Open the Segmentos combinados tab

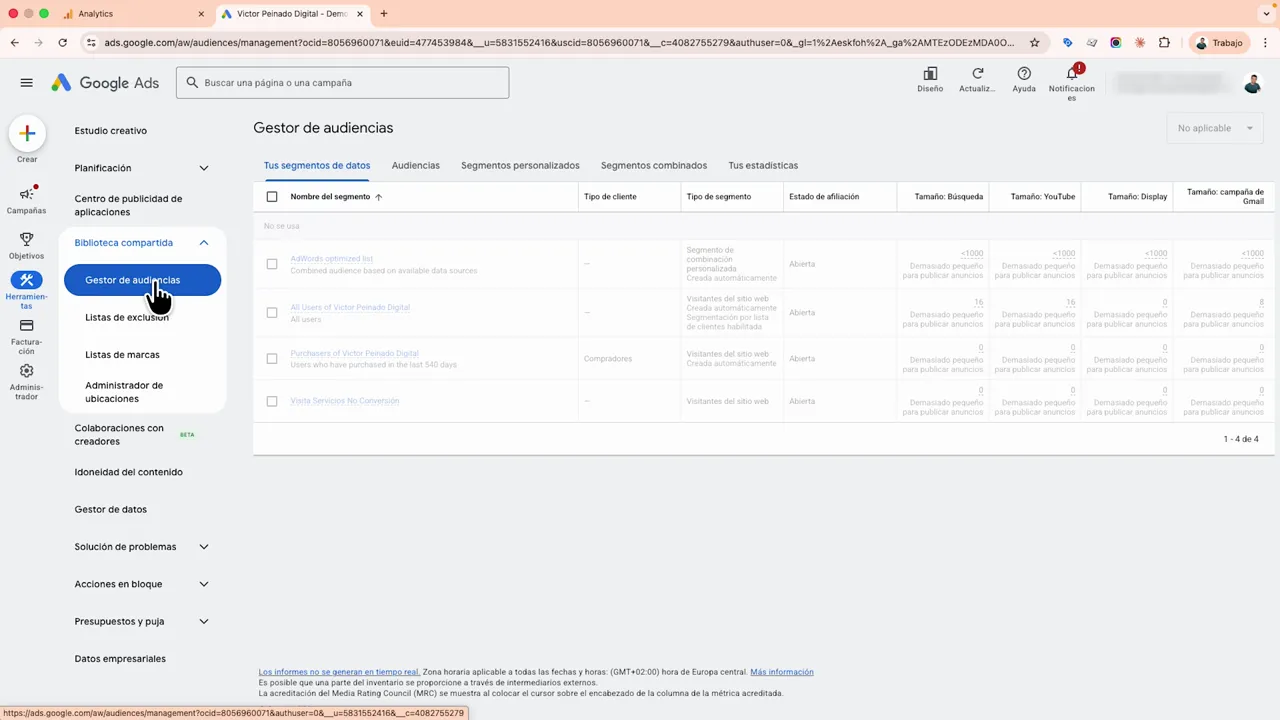tap(654, 166)
